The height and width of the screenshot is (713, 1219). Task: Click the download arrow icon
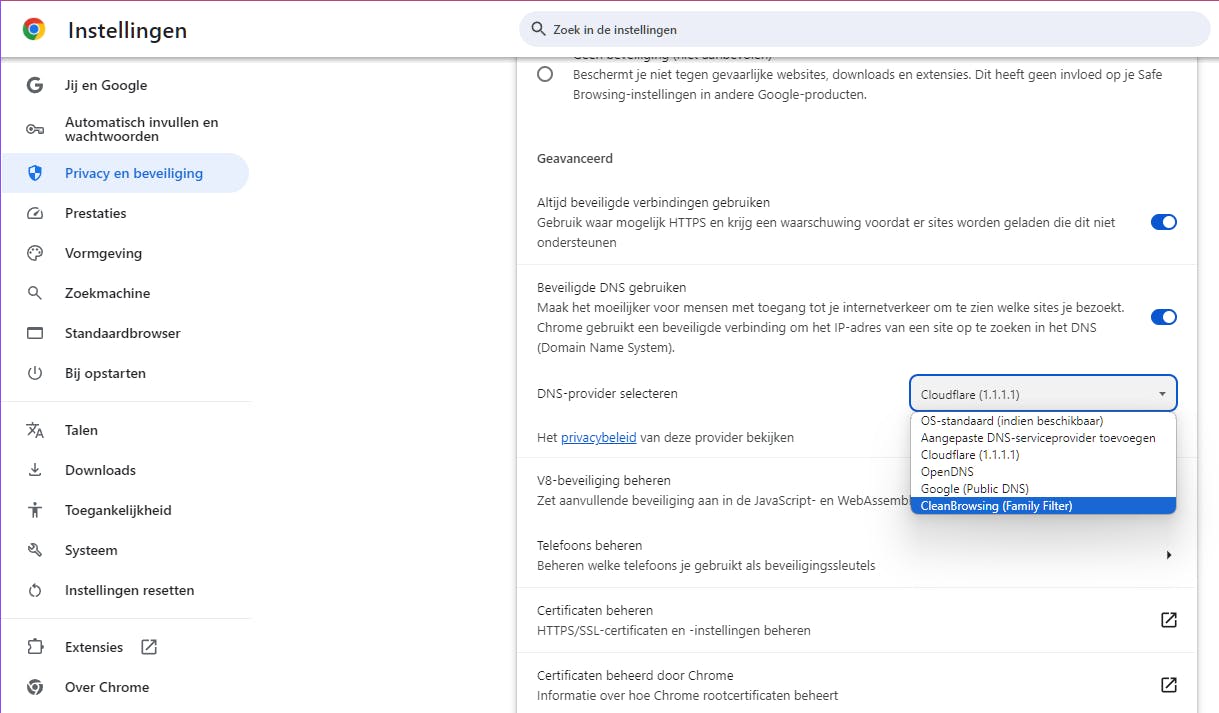(x=35, y=470)
